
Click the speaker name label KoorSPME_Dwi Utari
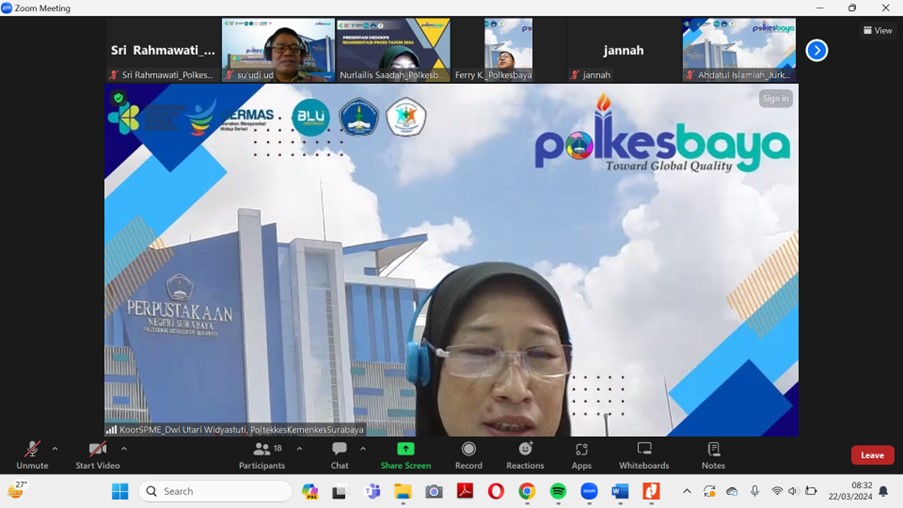click(241, 430)
